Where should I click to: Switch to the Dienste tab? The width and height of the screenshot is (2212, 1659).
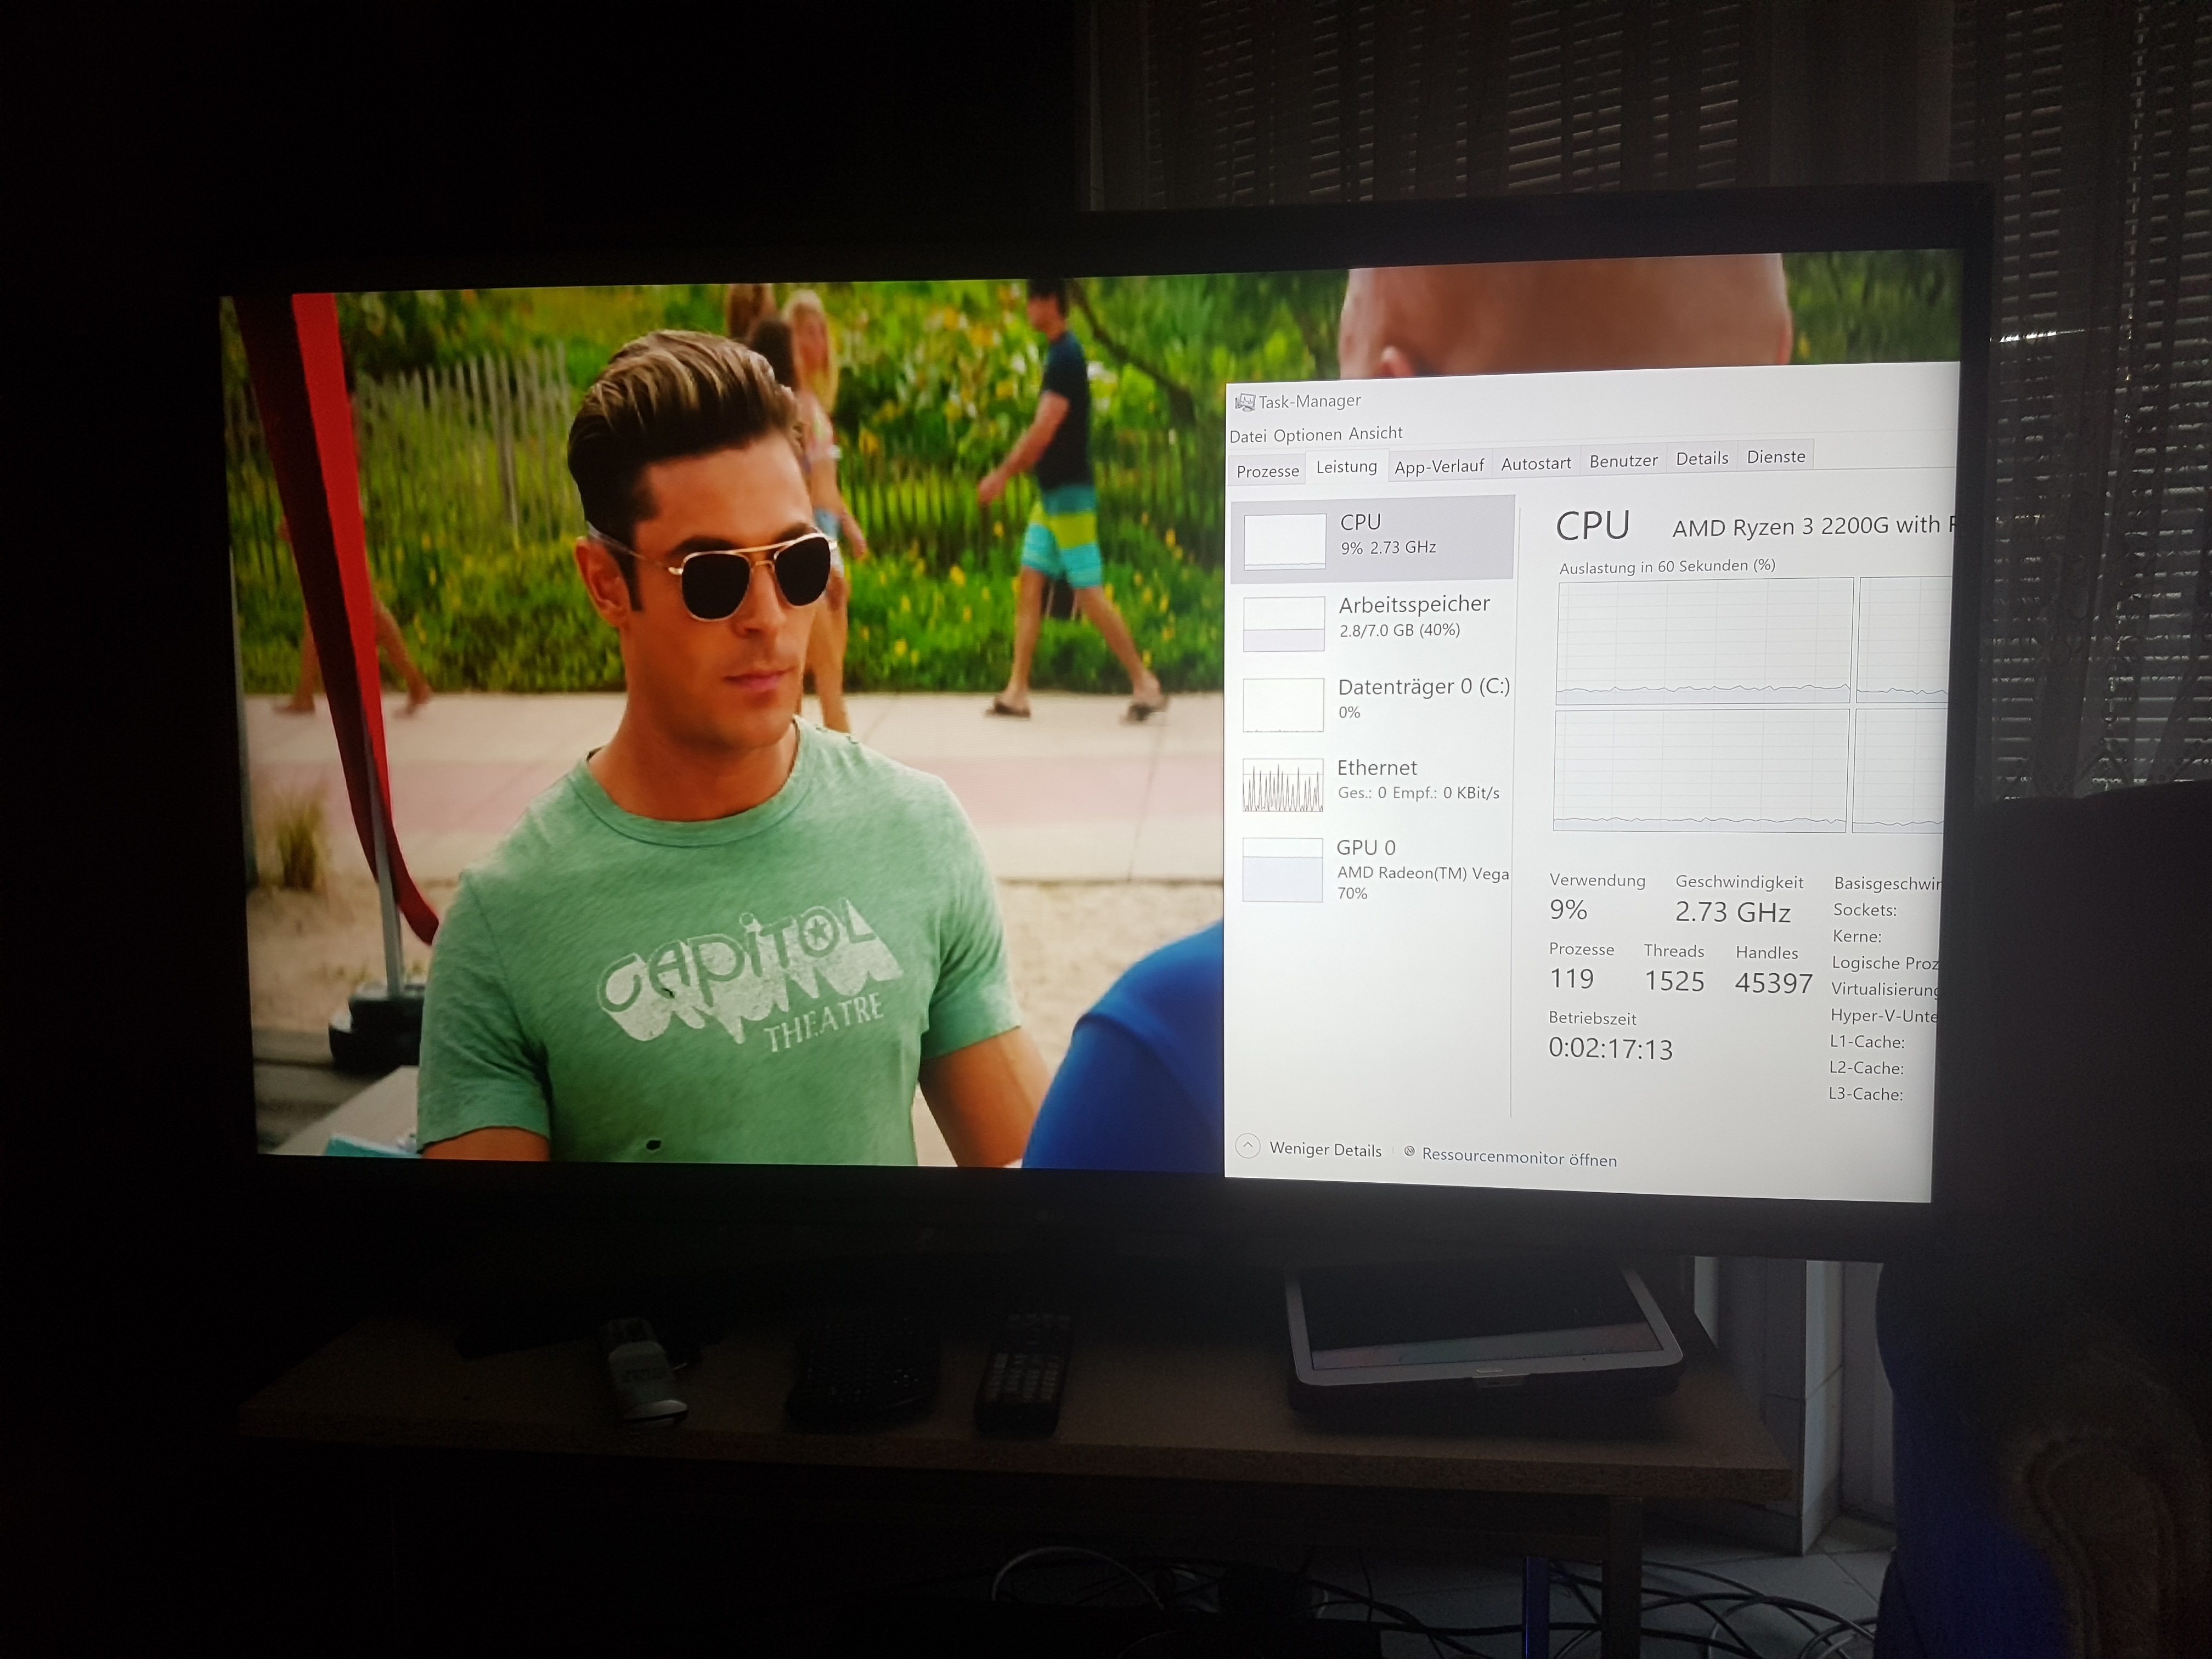pos(1776,457)
